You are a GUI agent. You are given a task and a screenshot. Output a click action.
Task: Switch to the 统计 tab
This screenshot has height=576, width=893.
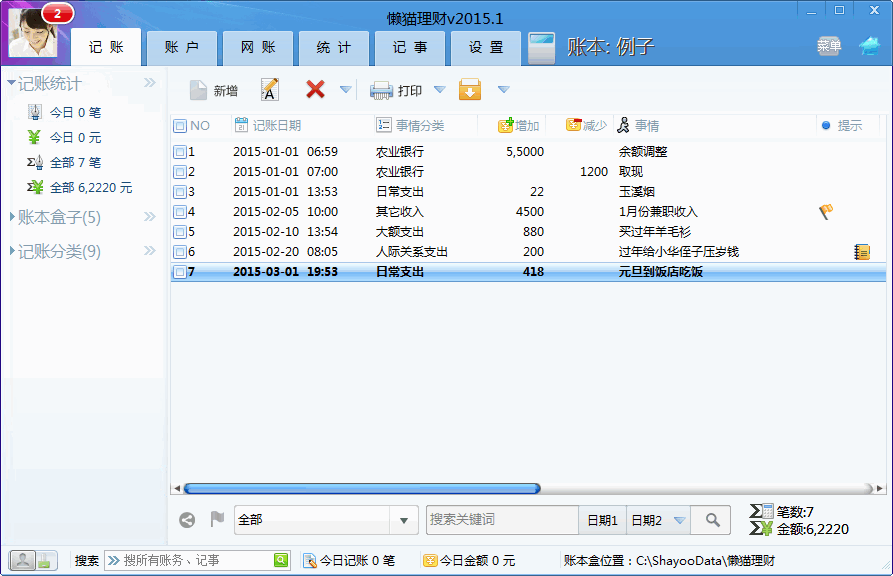point(333,46)
